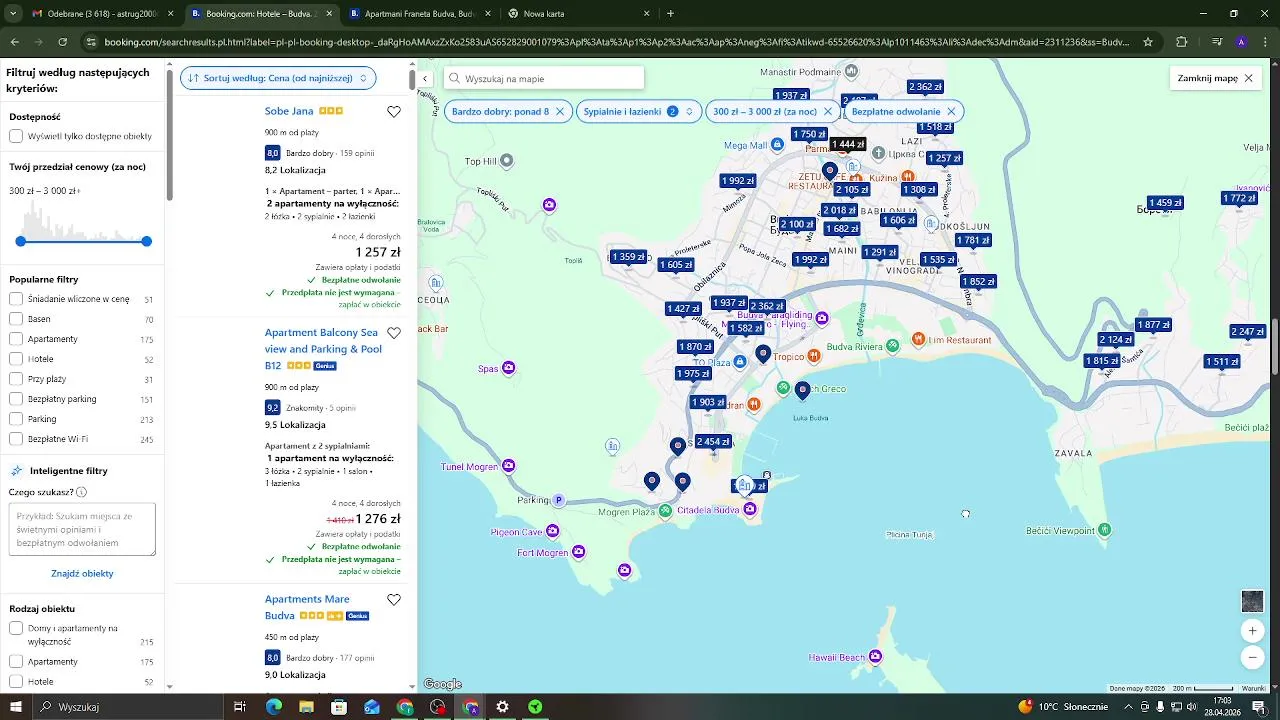Reload the page with browser refresh button

tap(62, 42)
